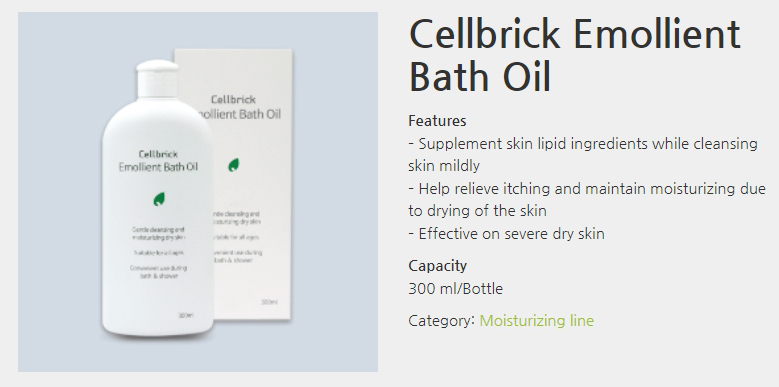Click the green leaf icon on the bottle
The image size is (779, 387).
point(158,199)
